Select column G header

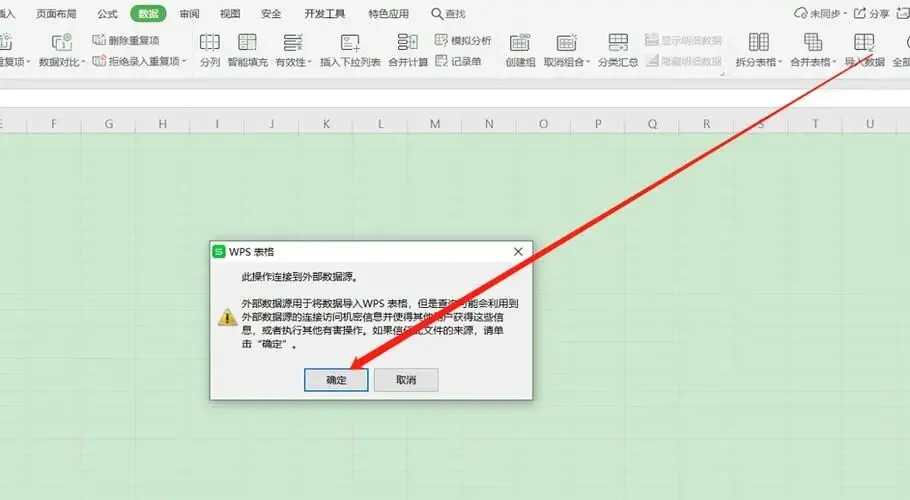109,124
